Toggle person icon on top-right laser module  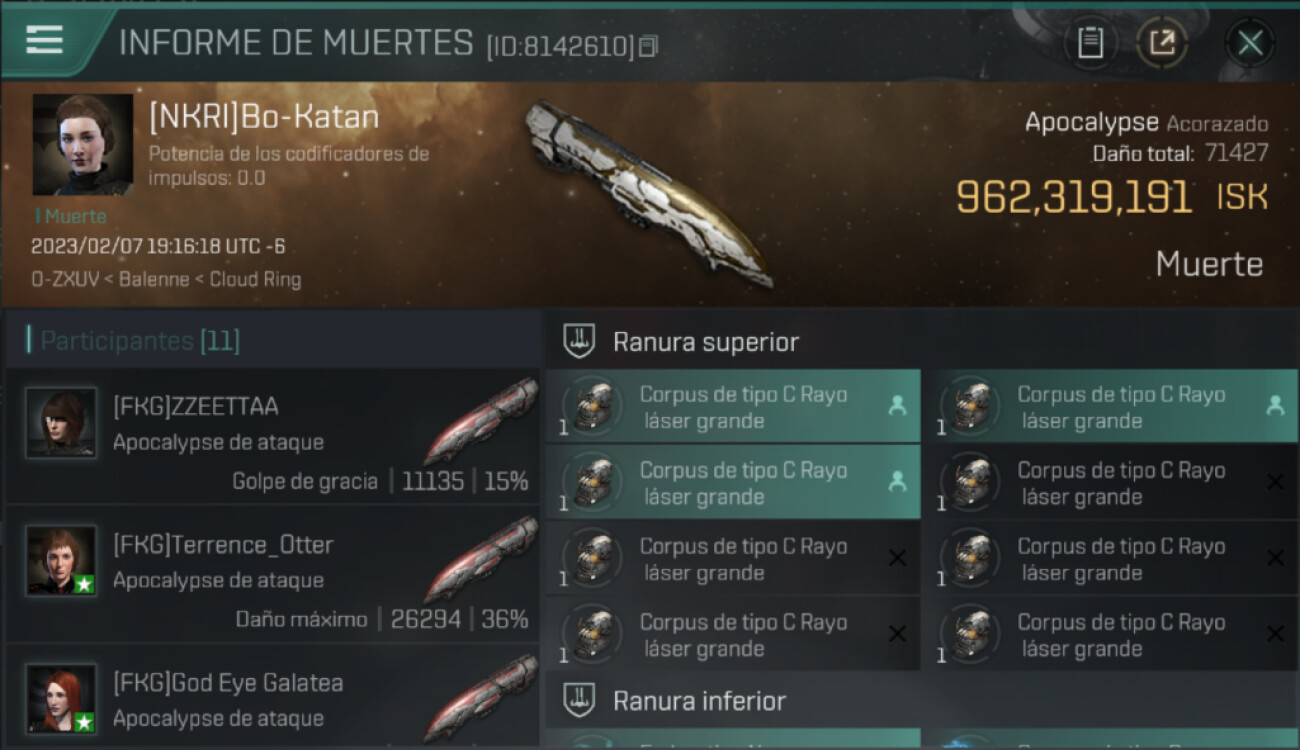[1274, 406]
